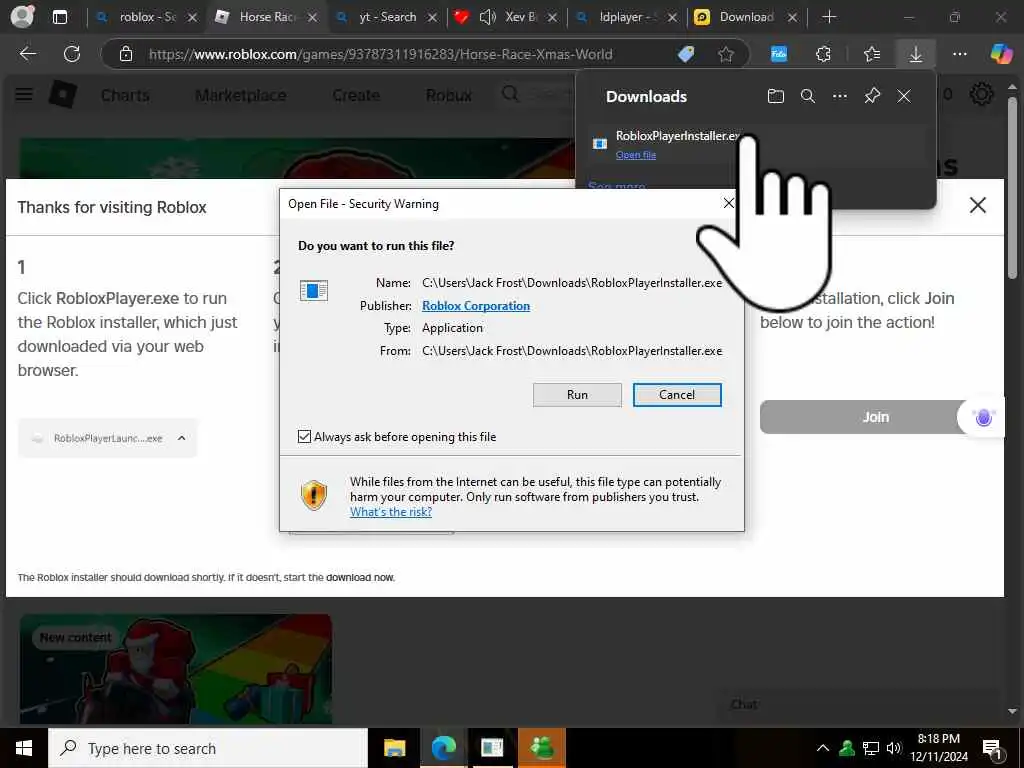Open the New content game thumbnail
The width and height of the screenshot is (1024, 768).
pyautogui.click(x=176, y=669)
